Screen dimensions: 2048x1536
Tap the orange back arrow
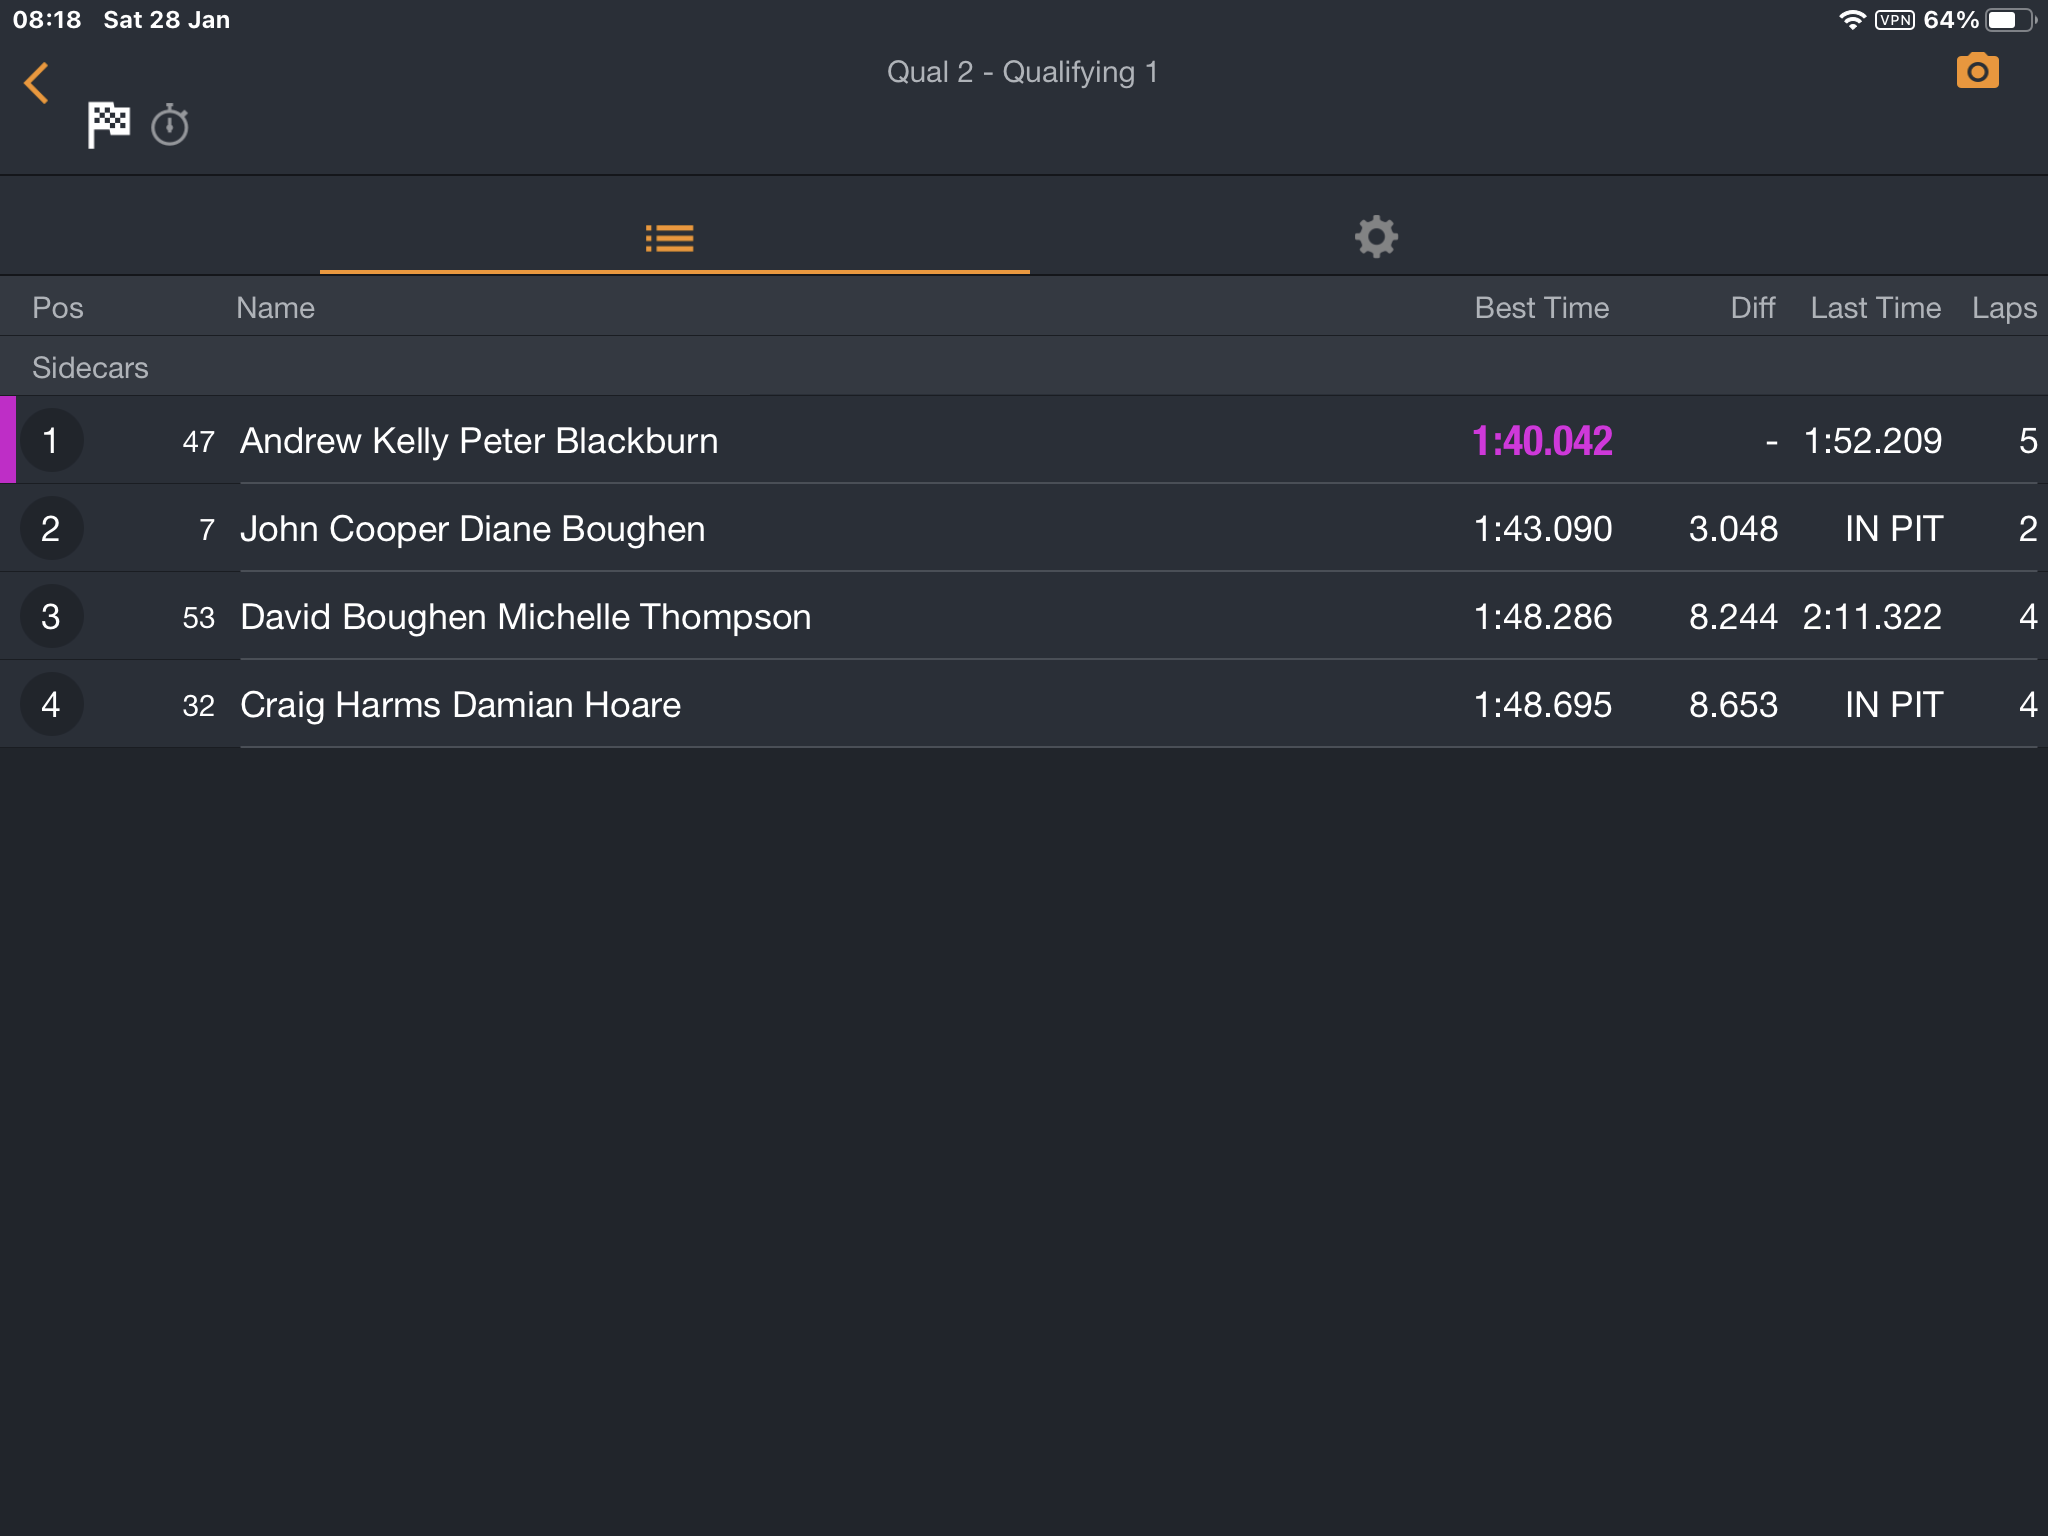(37, 83)
